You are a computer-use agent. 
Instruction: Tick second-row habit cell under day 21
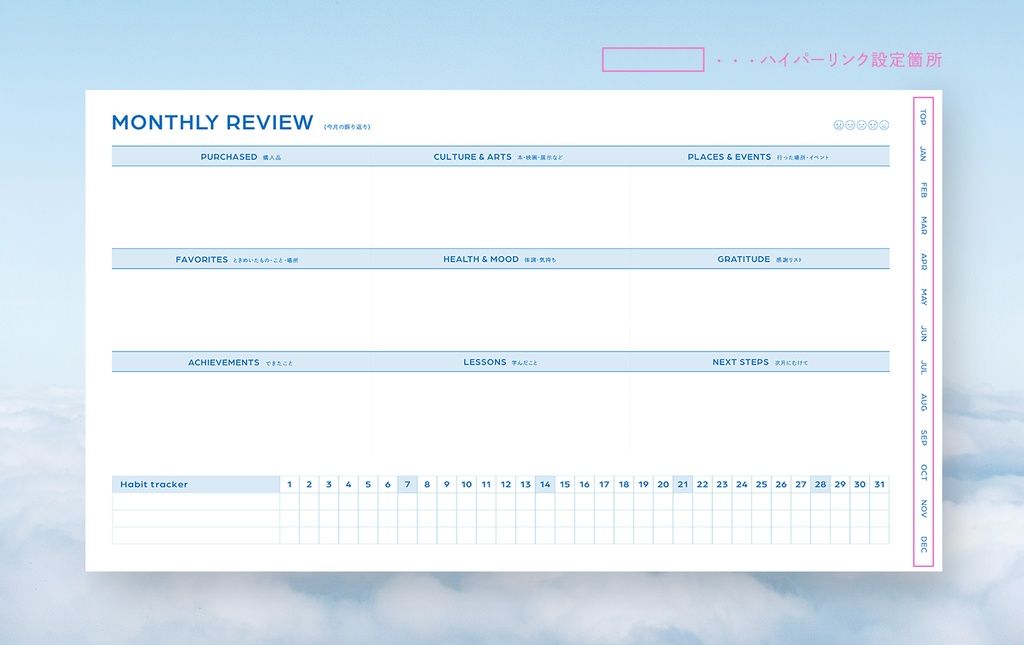pos(682,518)
